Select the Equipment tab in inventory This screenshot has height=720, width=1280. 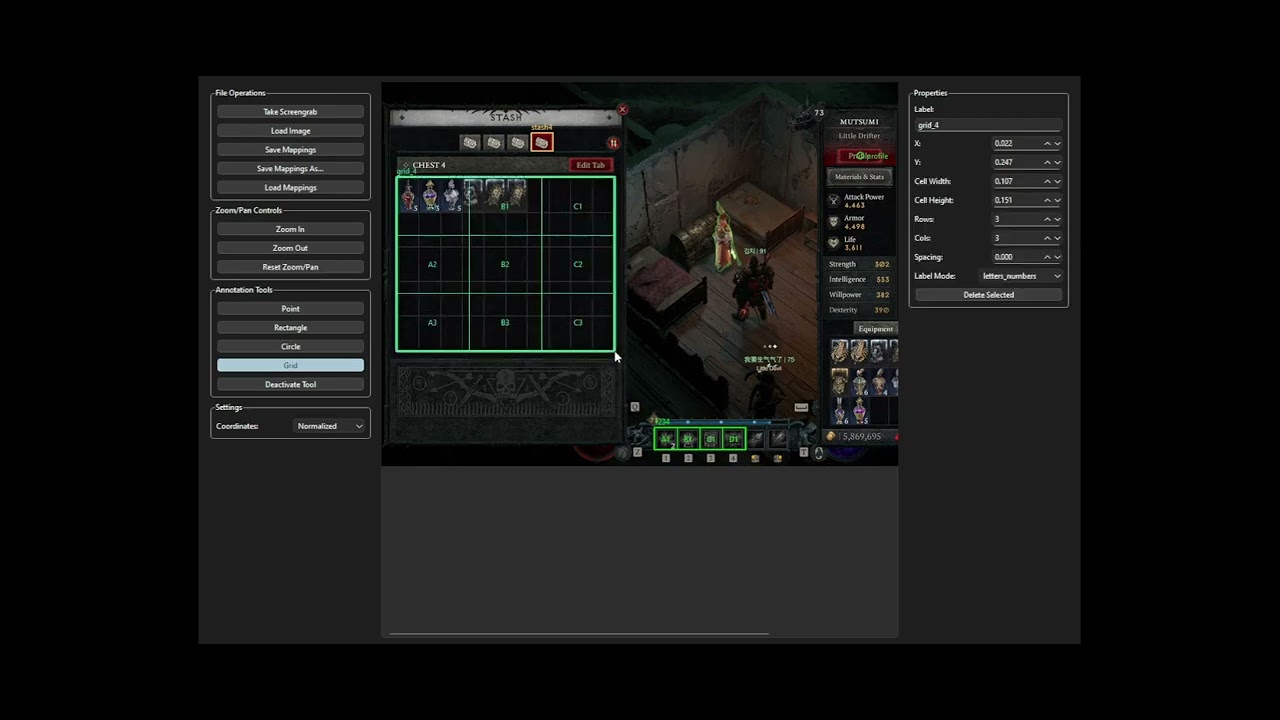(875, 329)
